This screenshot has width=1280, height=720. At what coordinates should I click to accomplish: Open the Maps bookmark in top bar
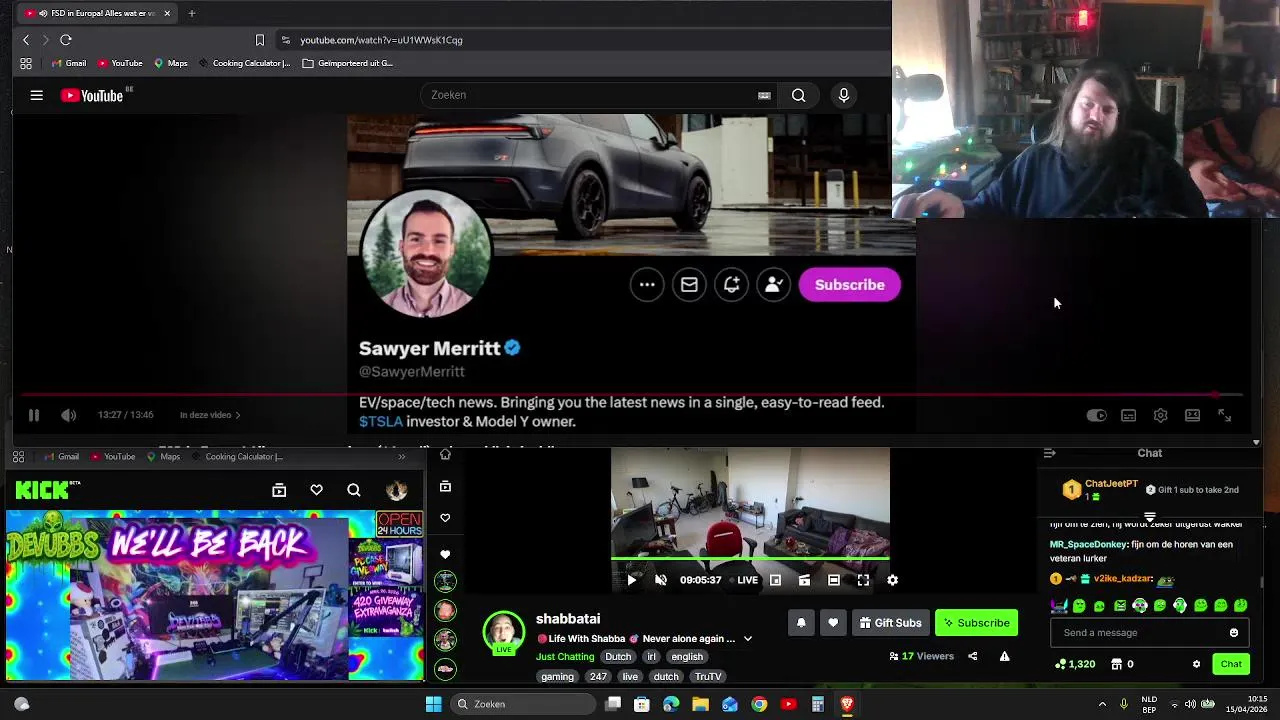click(170, 63)
